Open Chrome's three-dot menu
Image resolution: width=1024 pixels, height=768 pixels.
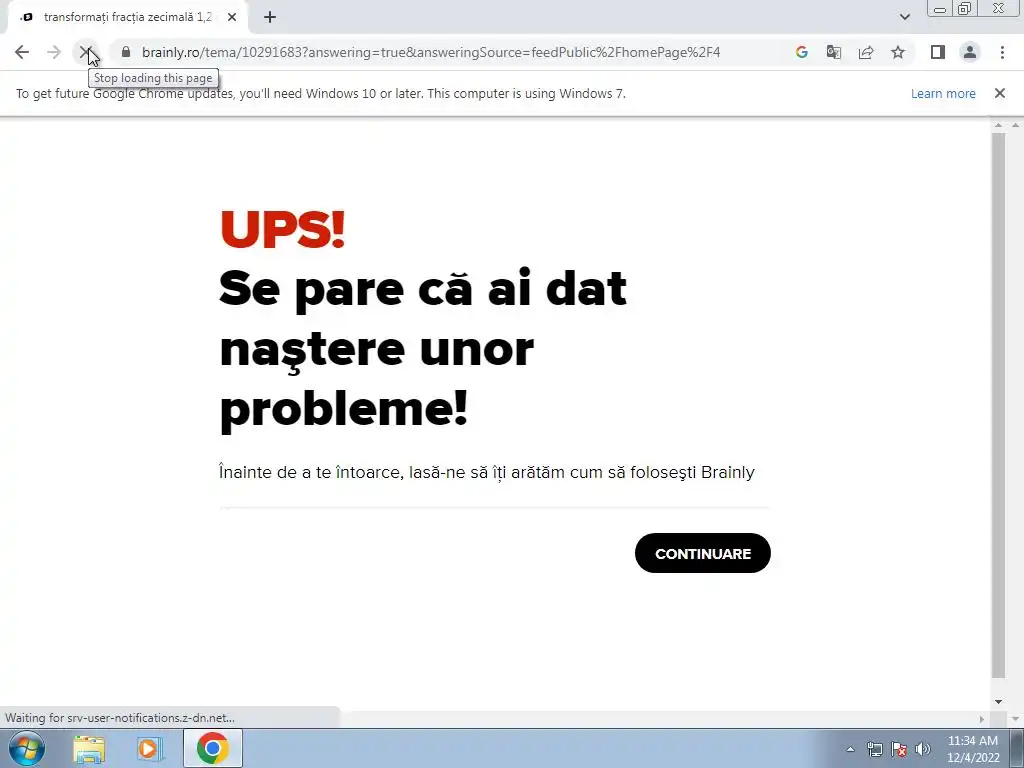click(x=1002, y=52)
